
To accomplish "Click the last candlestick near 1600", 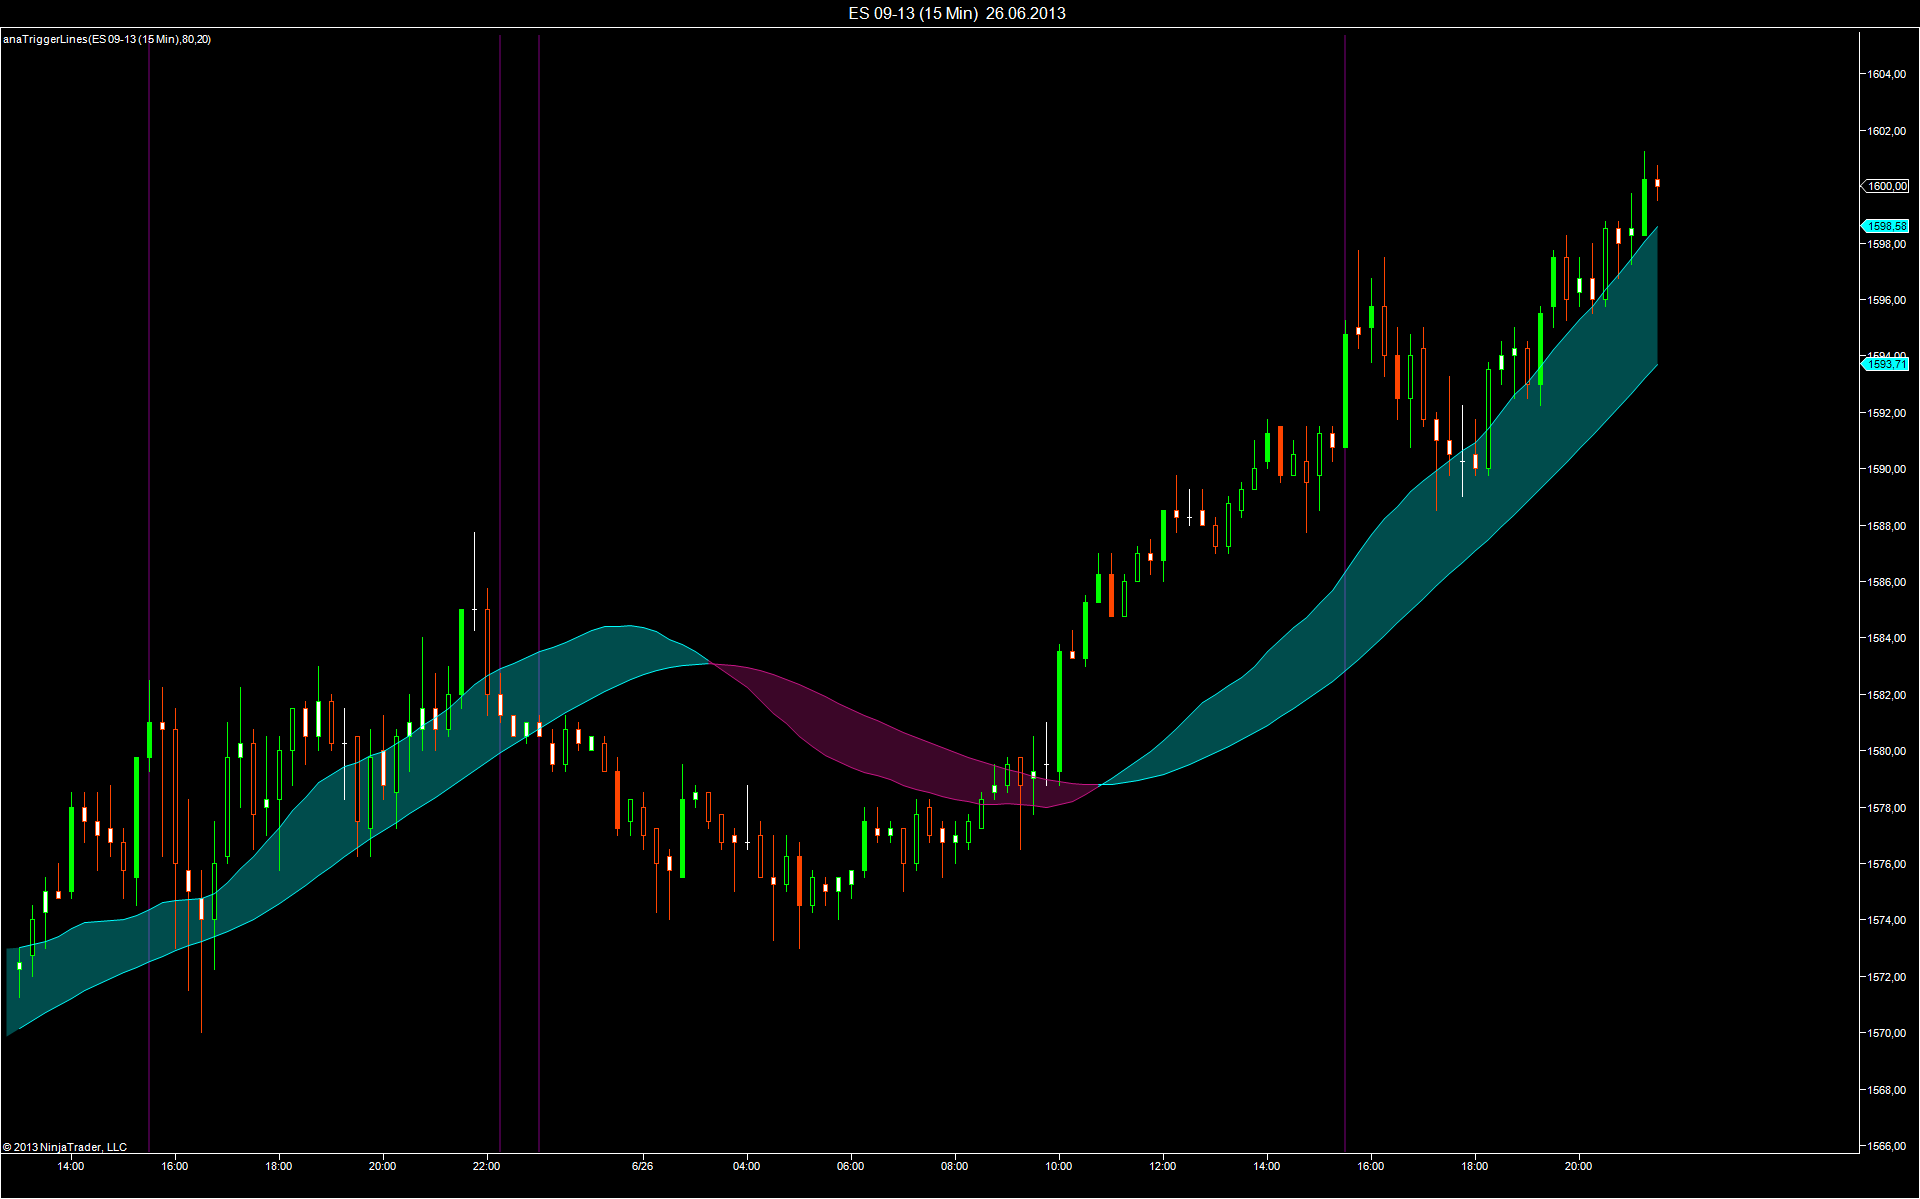I will [1657, 183].
